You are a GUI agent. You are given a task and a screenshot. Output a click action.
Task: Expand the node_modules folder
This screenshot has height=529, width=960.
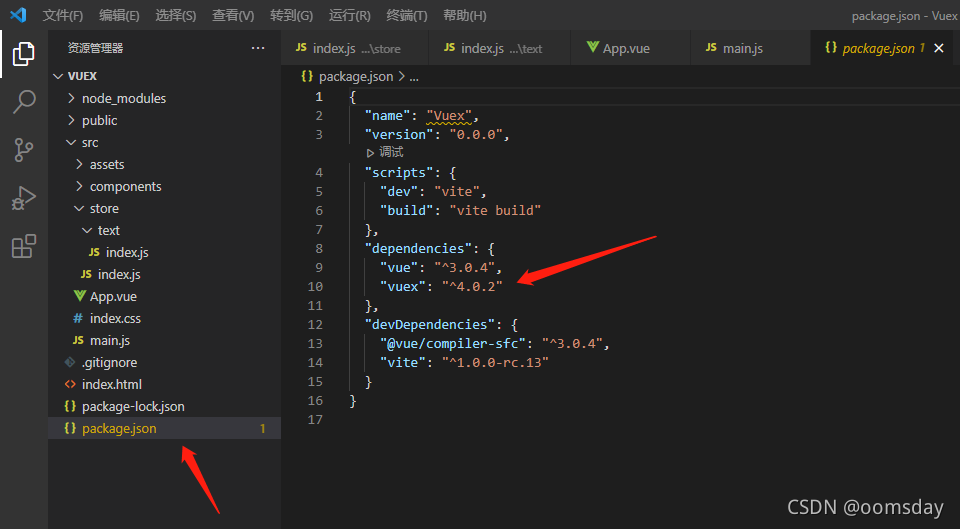click(x=164, y=98)
